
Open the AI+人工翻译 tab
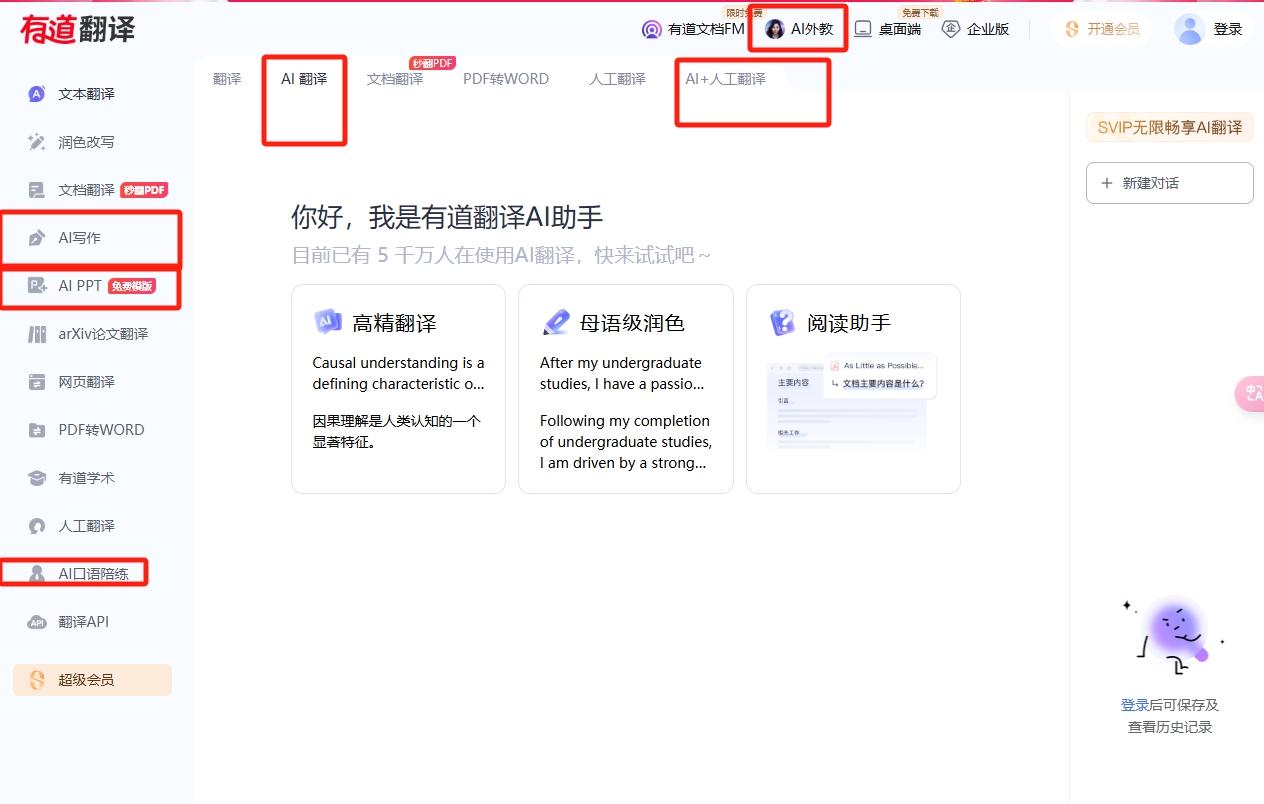(725, 79)
